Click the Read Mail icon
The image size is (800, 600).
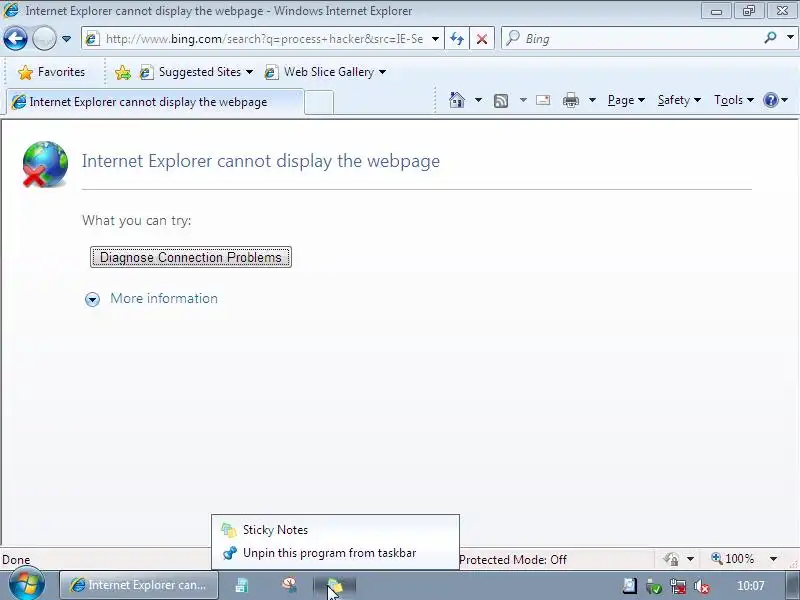point(543,100)
